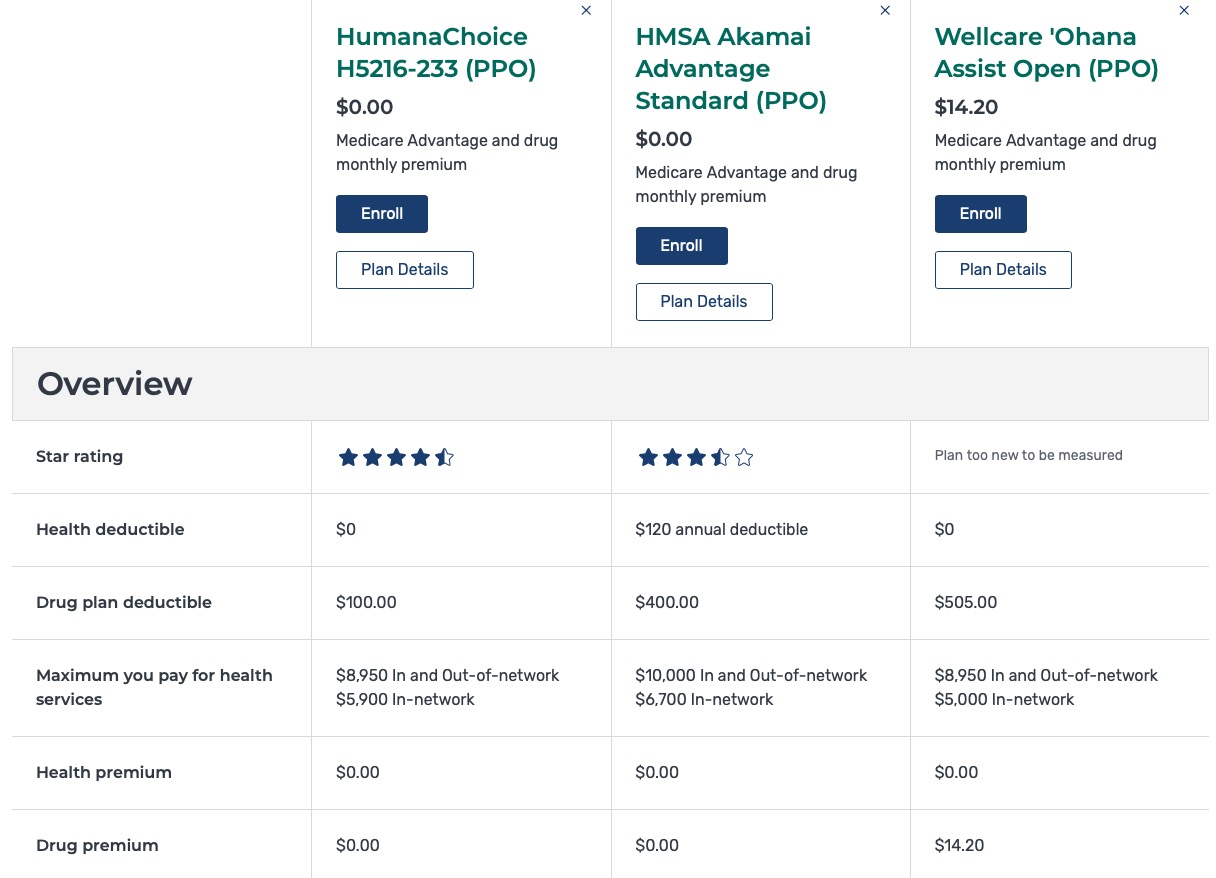Click the HMSA Akamai three-and-a-half star rating
This screenshot has width=1216, height=878.
click(x=695, y=457)
